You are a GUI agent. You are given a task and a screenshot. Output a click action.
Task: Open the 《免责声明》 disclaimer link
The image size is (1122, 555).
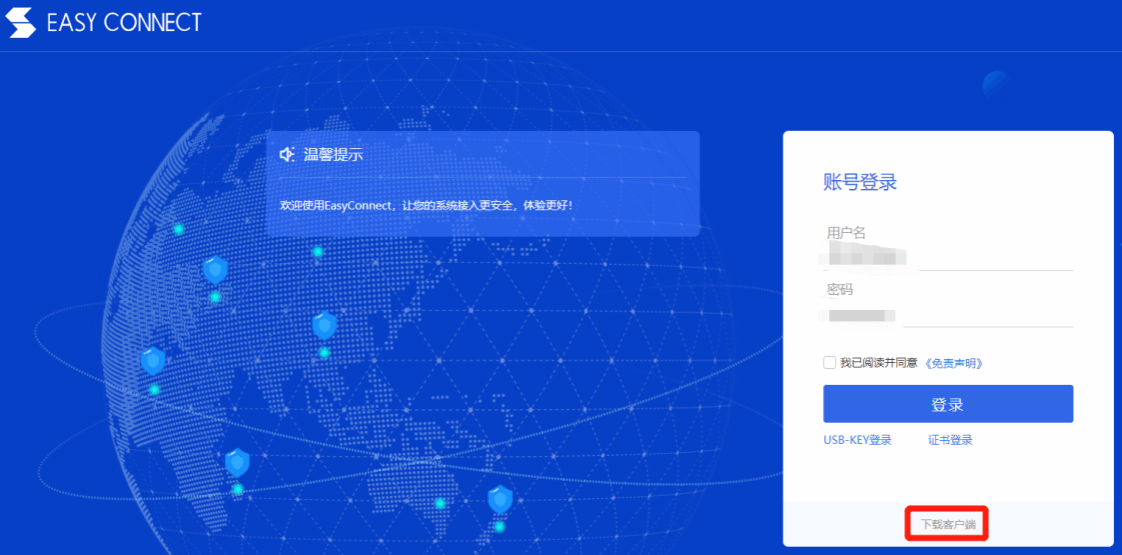(953, 363)
